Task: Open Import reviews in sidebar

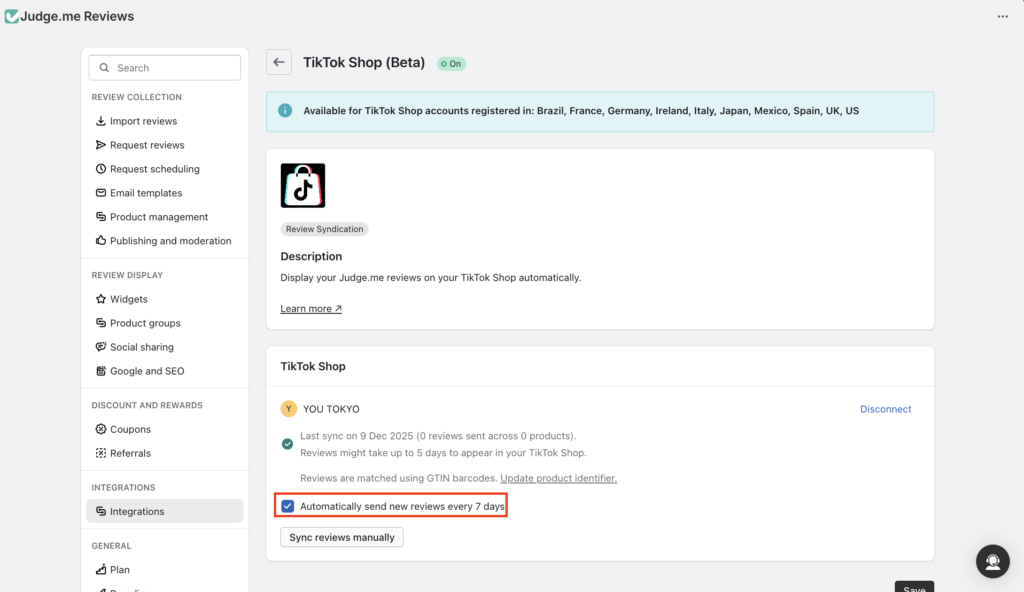Action: tap(143, 121)
